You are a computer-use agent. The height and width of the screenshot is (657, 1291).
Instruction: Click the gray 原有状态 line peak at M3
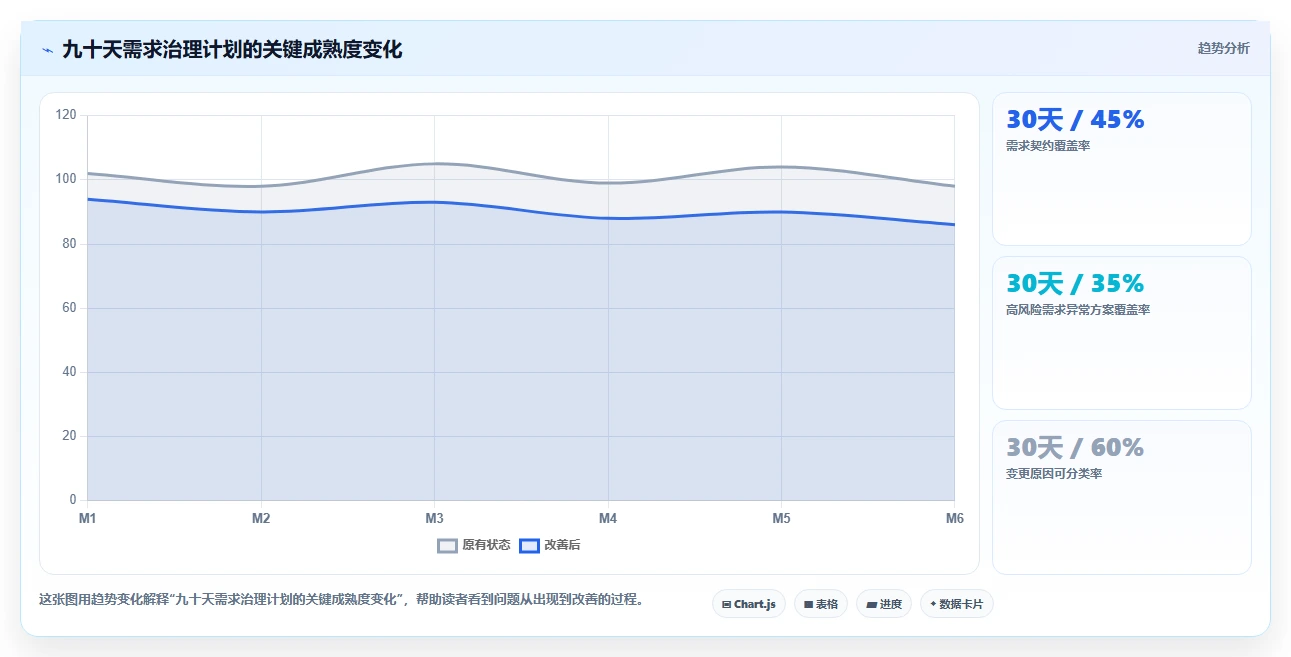[434, 163]
